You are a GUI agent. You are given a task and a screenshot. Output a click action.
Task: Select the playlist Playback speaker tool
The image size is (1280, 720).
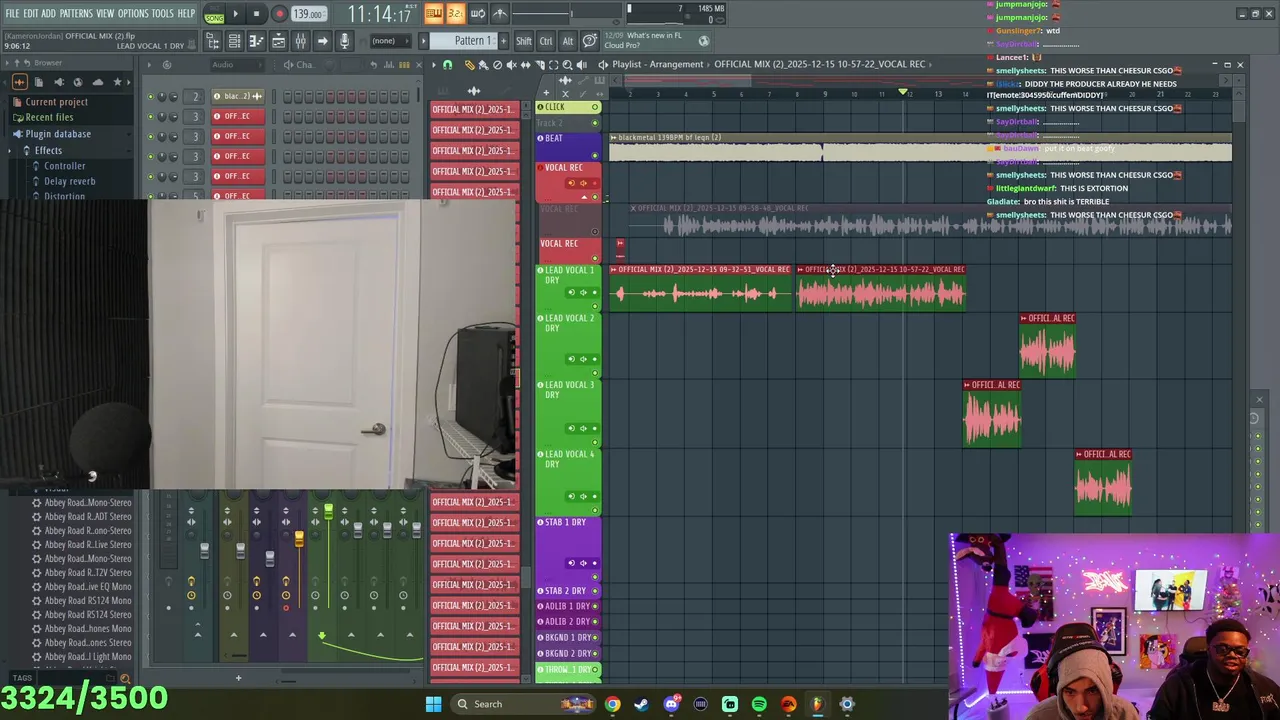click(x=581, y=65)
